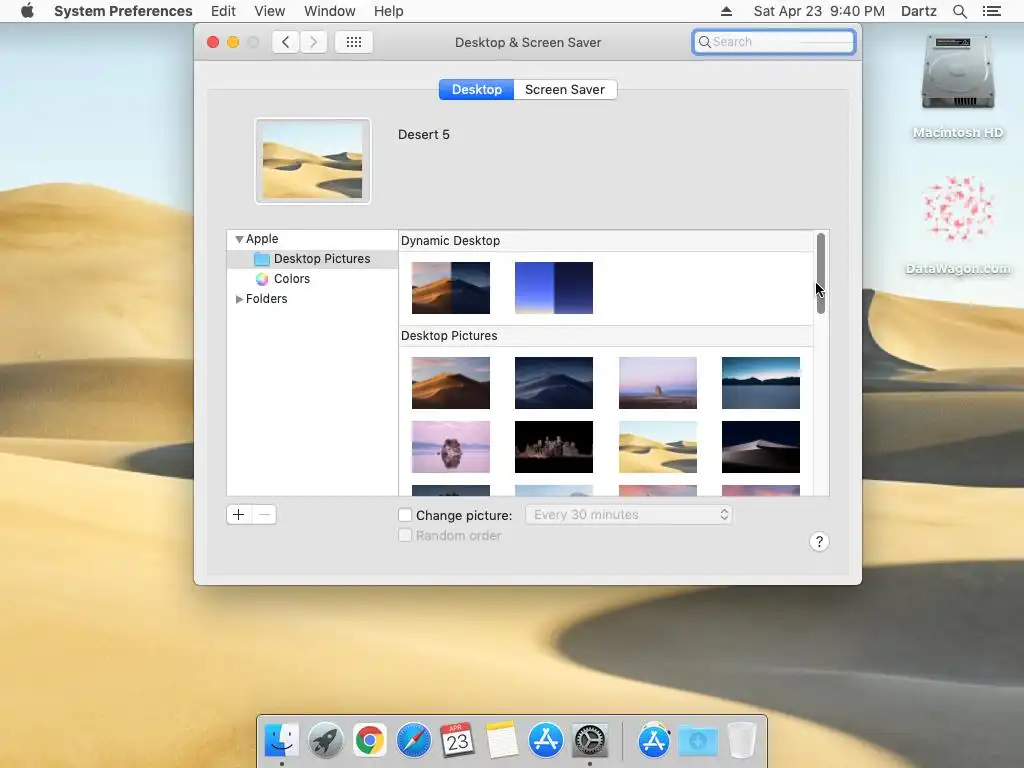Open the Downloads folder in Dock
The width and height of the screenshot is (1024, 768).
pyautogui.click(x=697, y=740)
